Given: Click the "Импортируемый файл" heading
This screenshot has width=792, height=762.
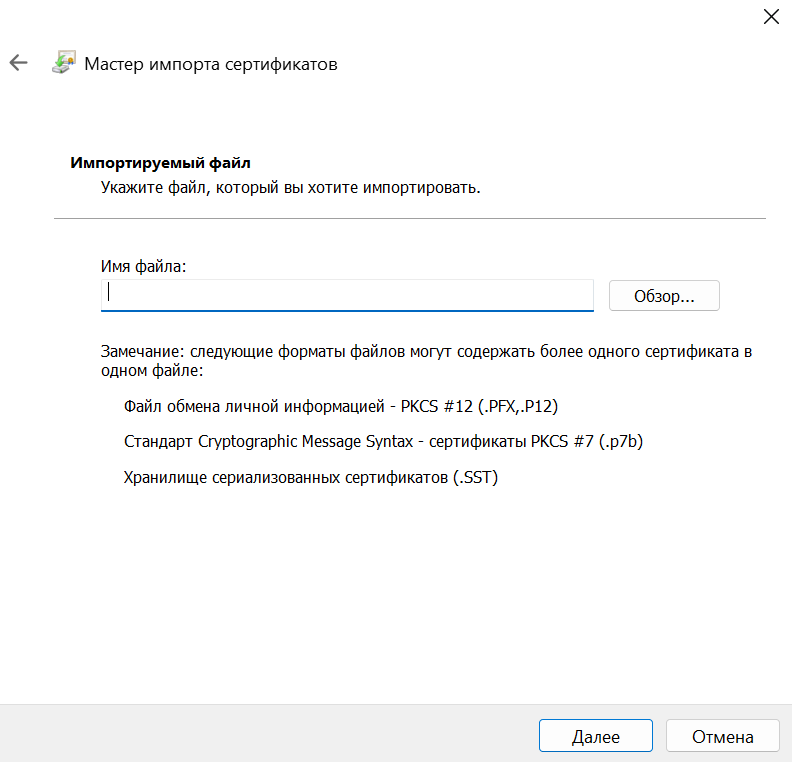Looking at the screenshot, I should (160, 162).
